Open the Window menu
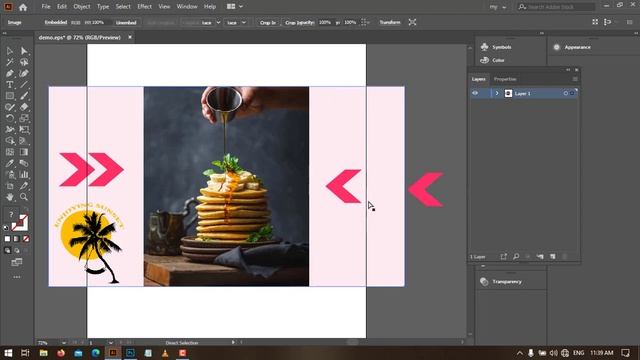 click(x=187, y=7)
